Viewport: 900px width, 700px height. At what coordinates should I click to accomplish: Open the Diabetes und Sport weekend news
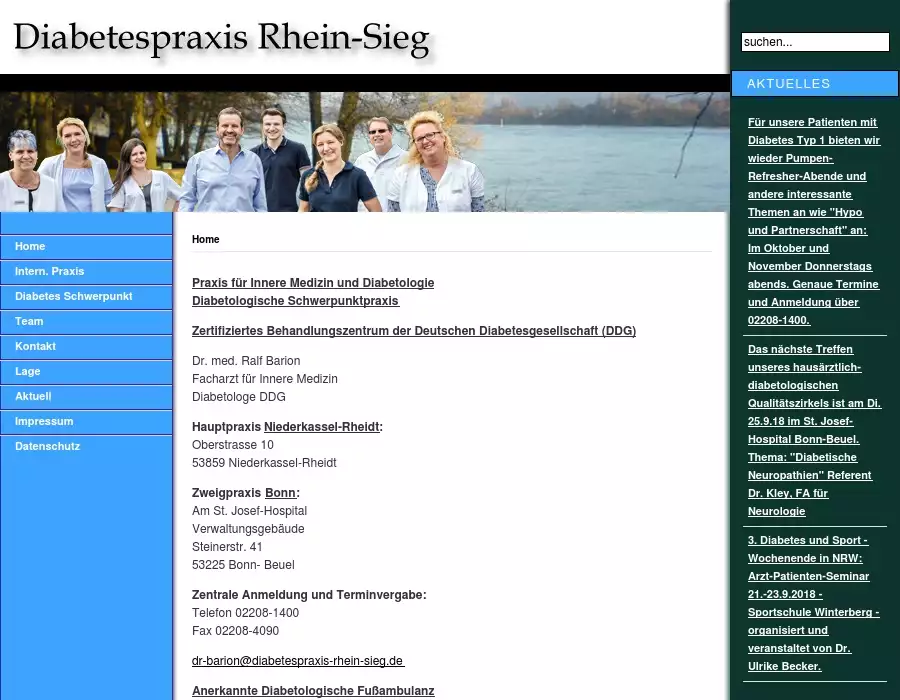813,603
